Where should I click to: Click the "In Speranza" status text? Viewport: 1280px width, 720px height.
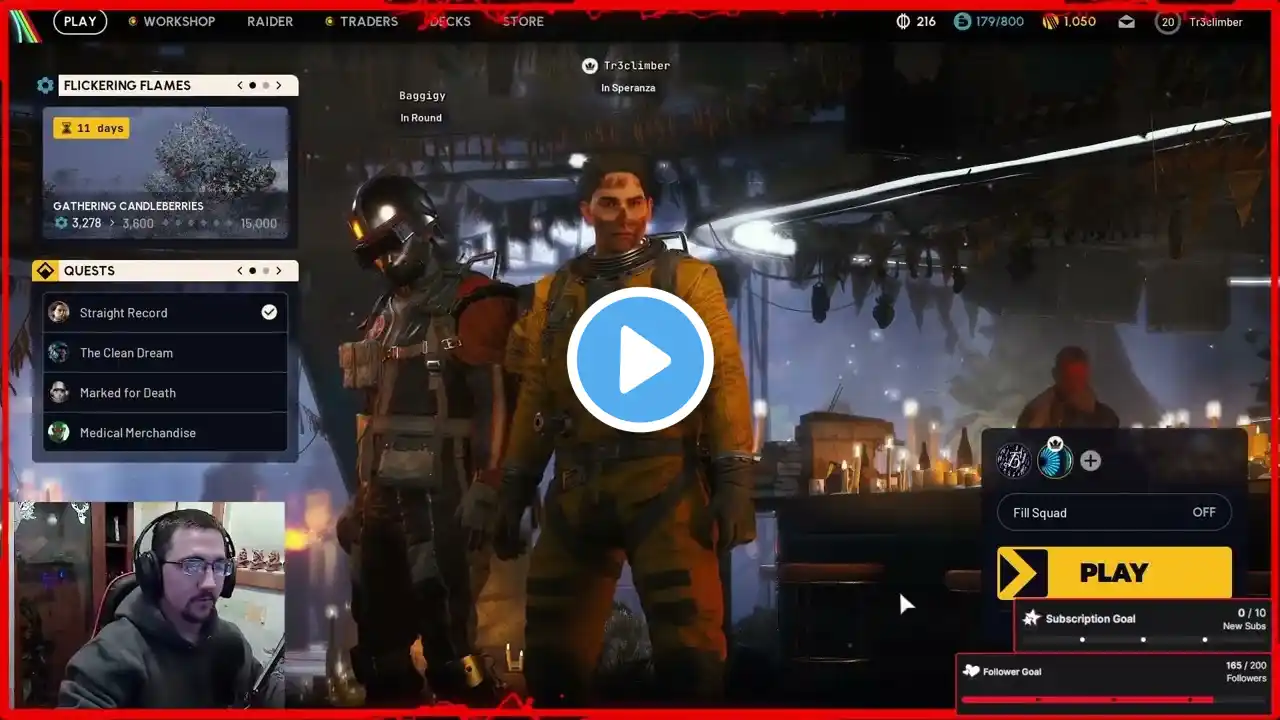coord(628,88)
